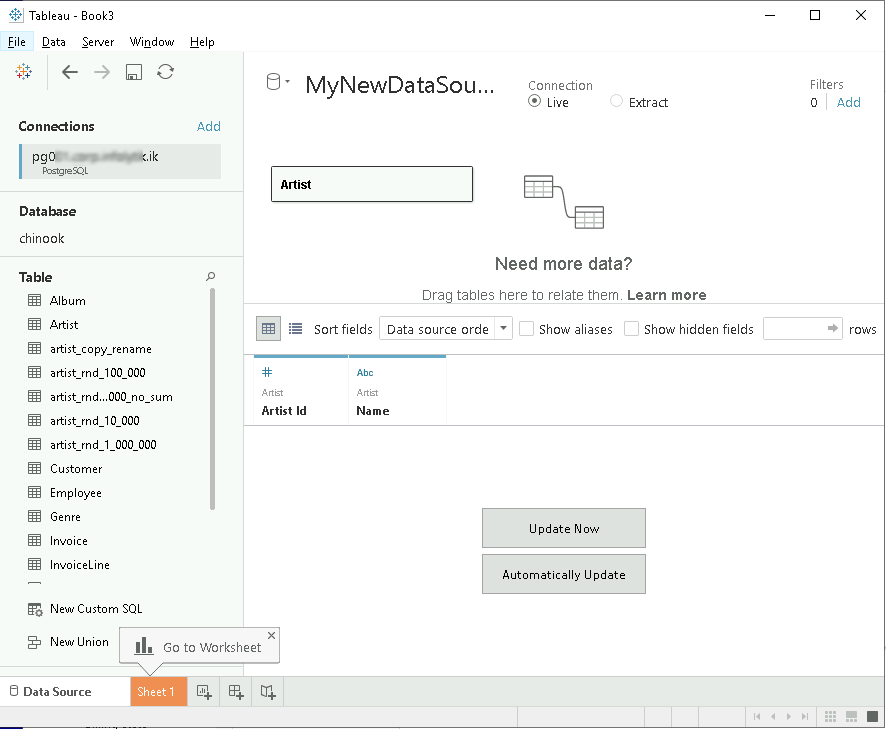886x729 pixels.
Task: Show sheet sorter grid icon in status bar
Action: (x=830, y=717)
